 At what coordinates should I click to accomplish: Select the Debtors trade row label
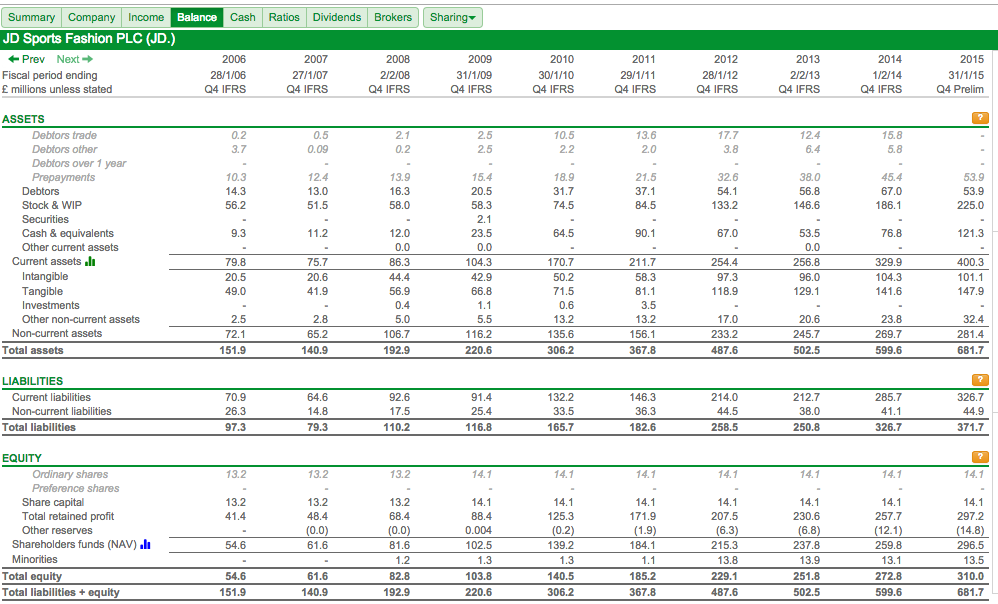64,136
